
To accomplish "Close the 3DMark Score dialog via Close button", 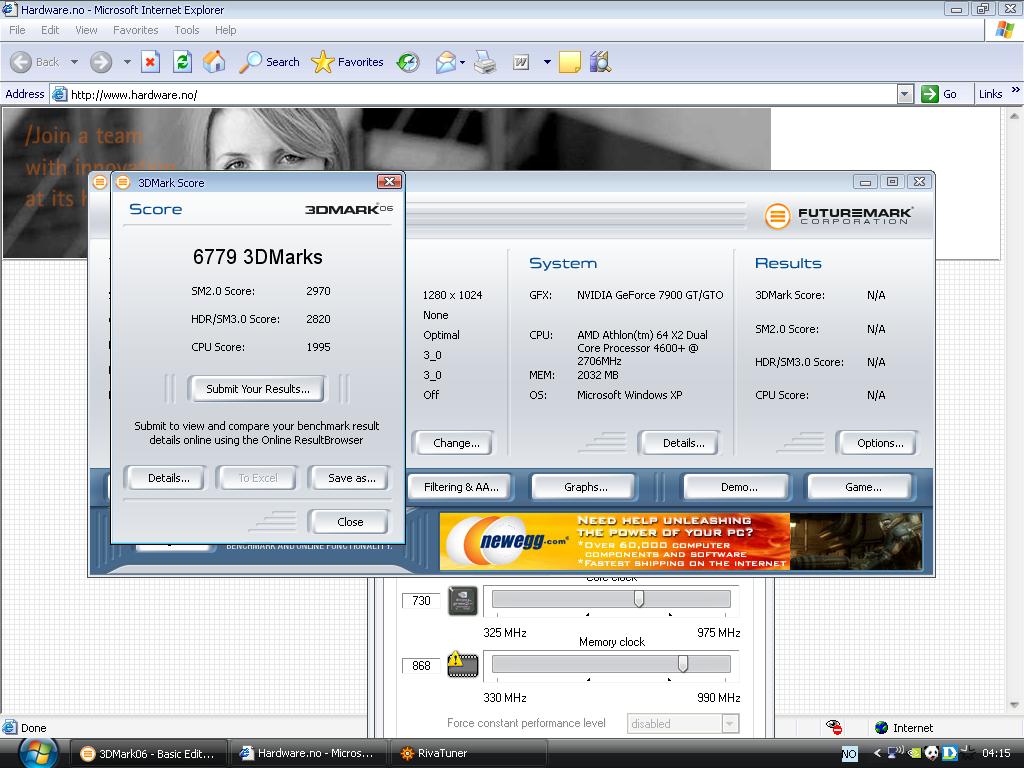I will coord(350,522).
